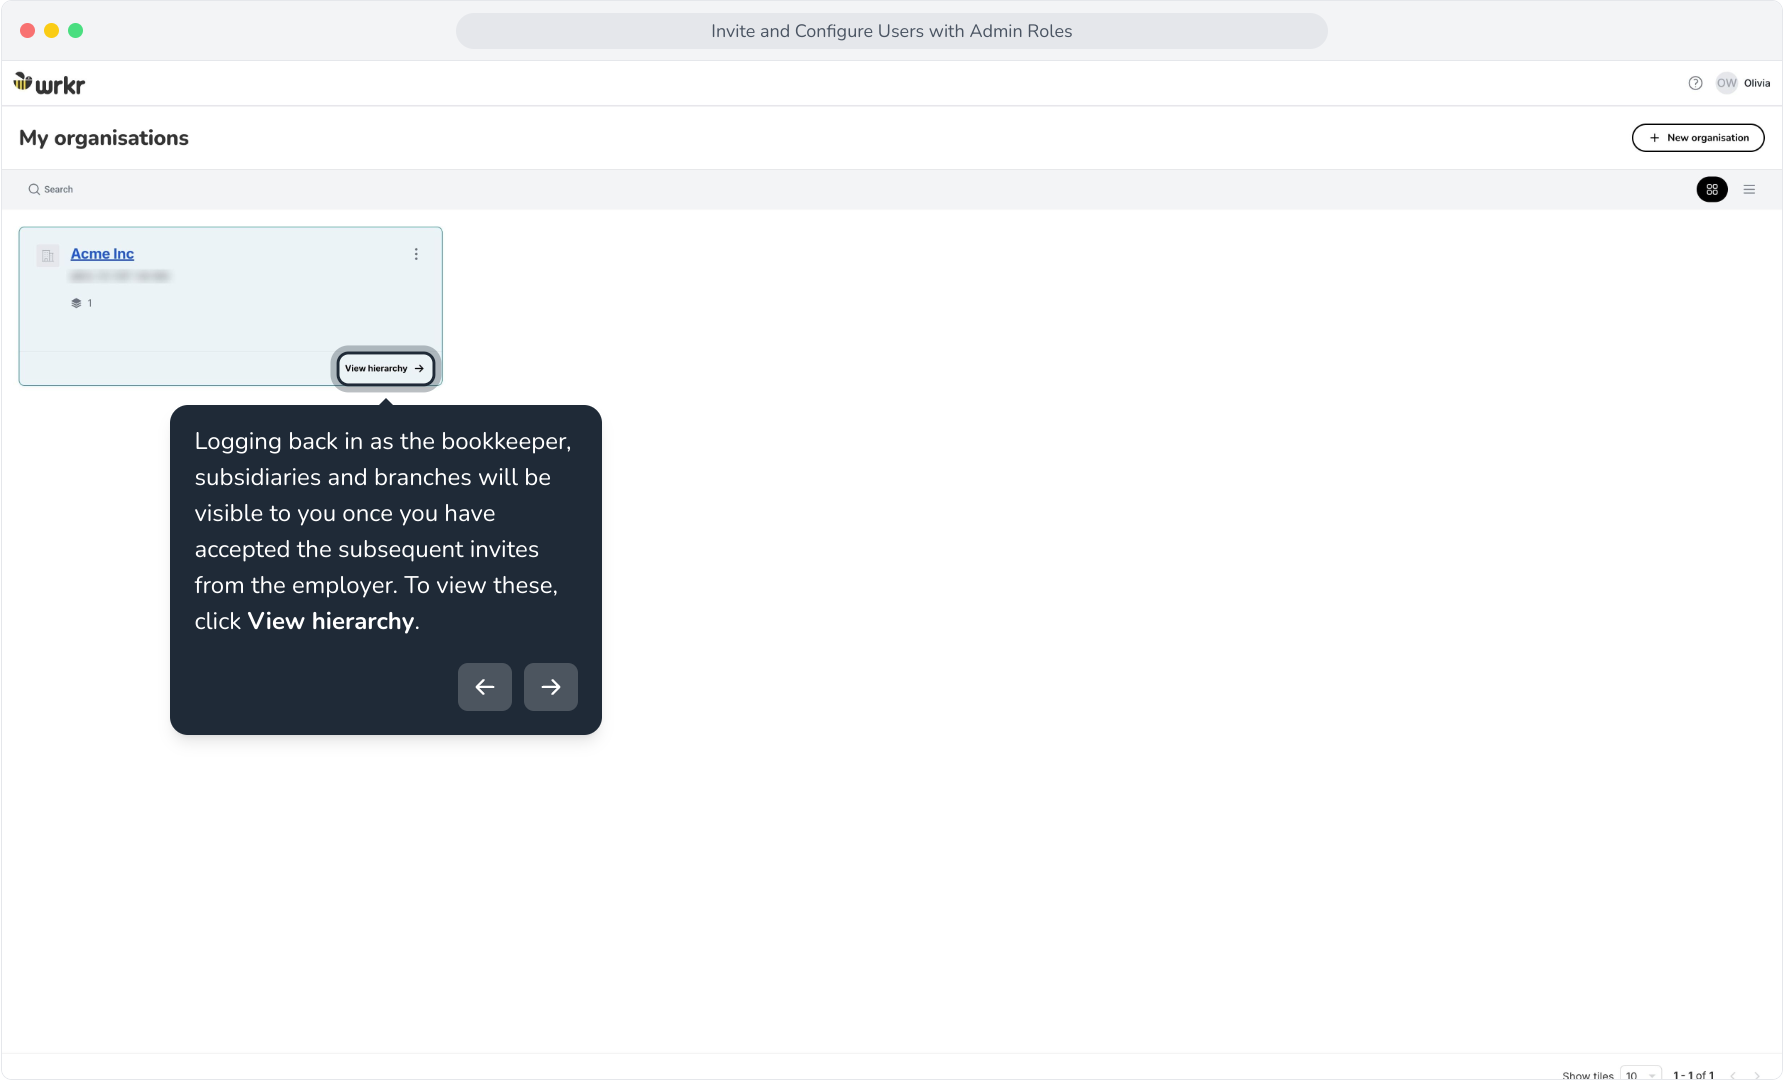Viewport: 1784px width, 1080px height.
Task: Go to next page of tiles
Action: pyautogui.click(x=1757, y=1075)
